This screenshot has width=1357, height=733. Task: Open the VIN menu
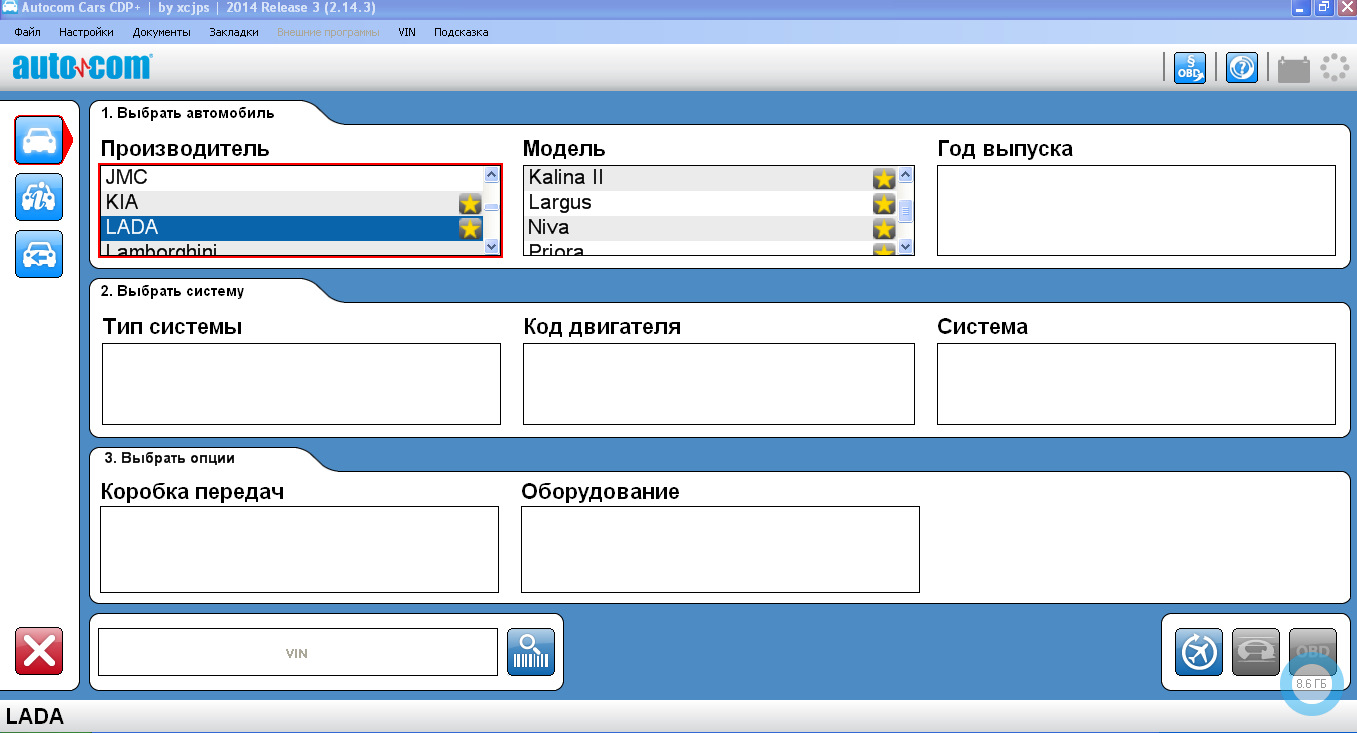click(x=407, y=32)
